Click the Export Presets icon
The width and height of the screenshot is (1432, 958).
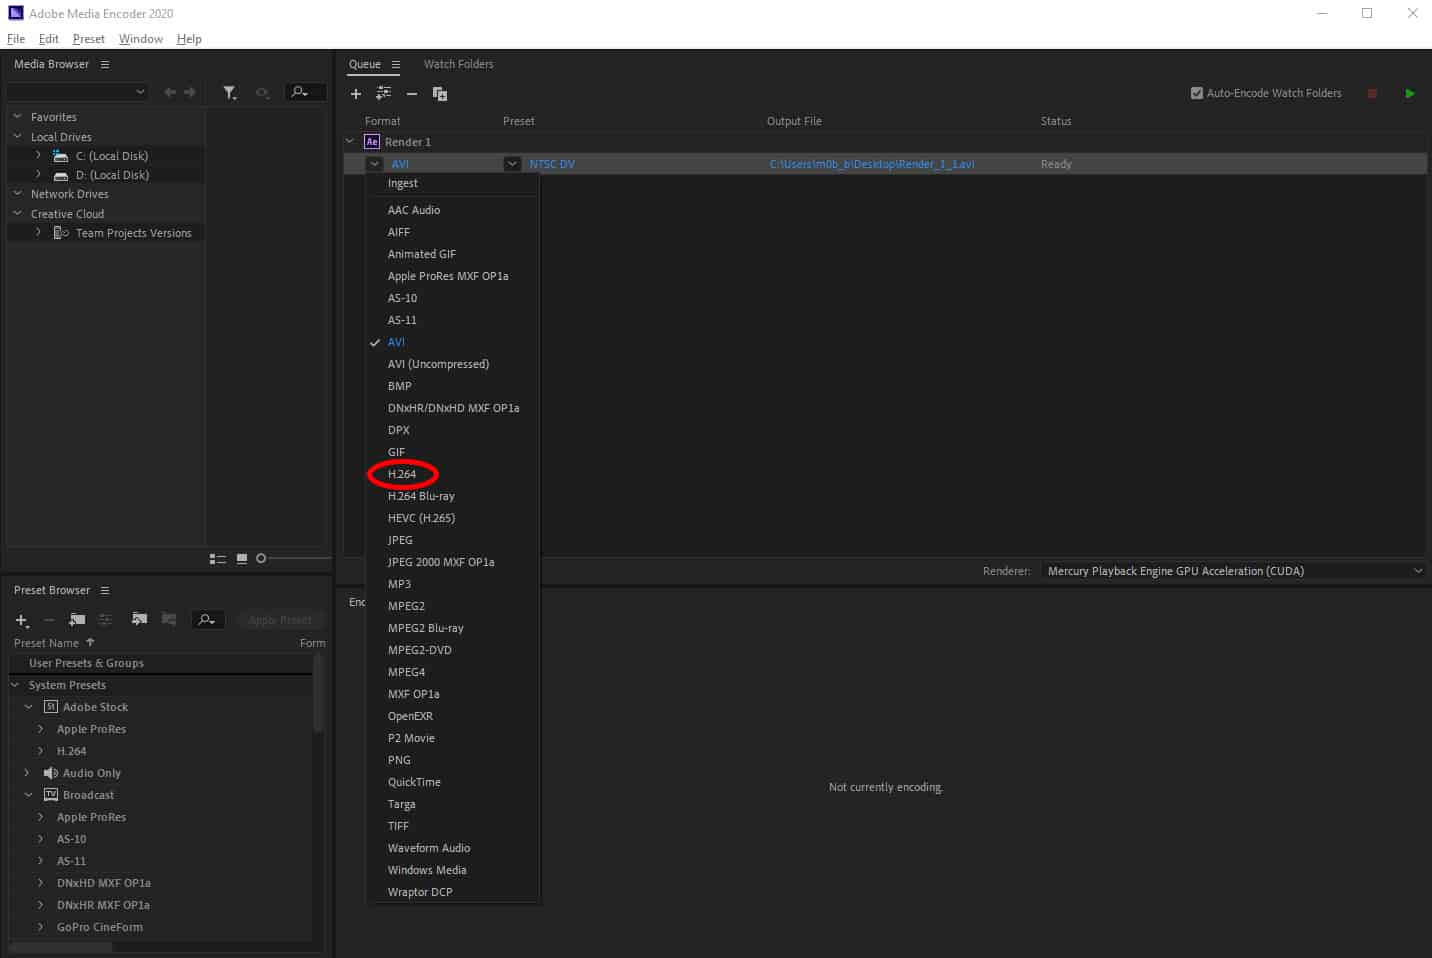tap(169, 620)
